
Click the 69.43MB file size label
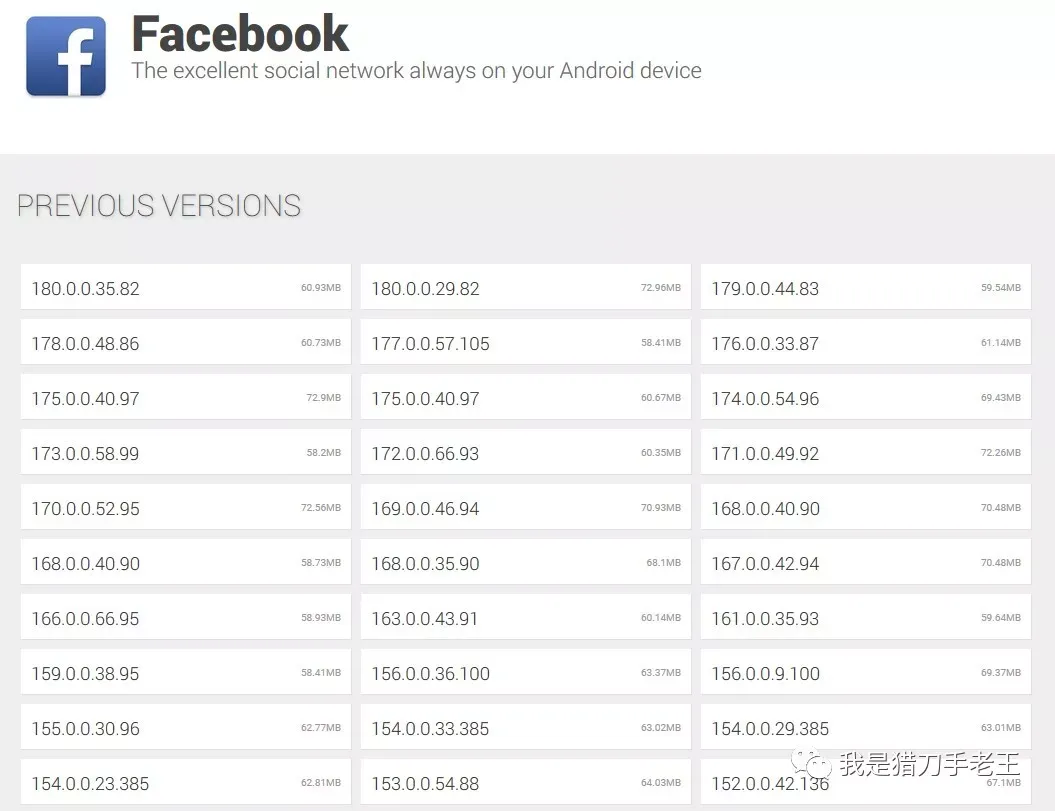point(1001,398)
